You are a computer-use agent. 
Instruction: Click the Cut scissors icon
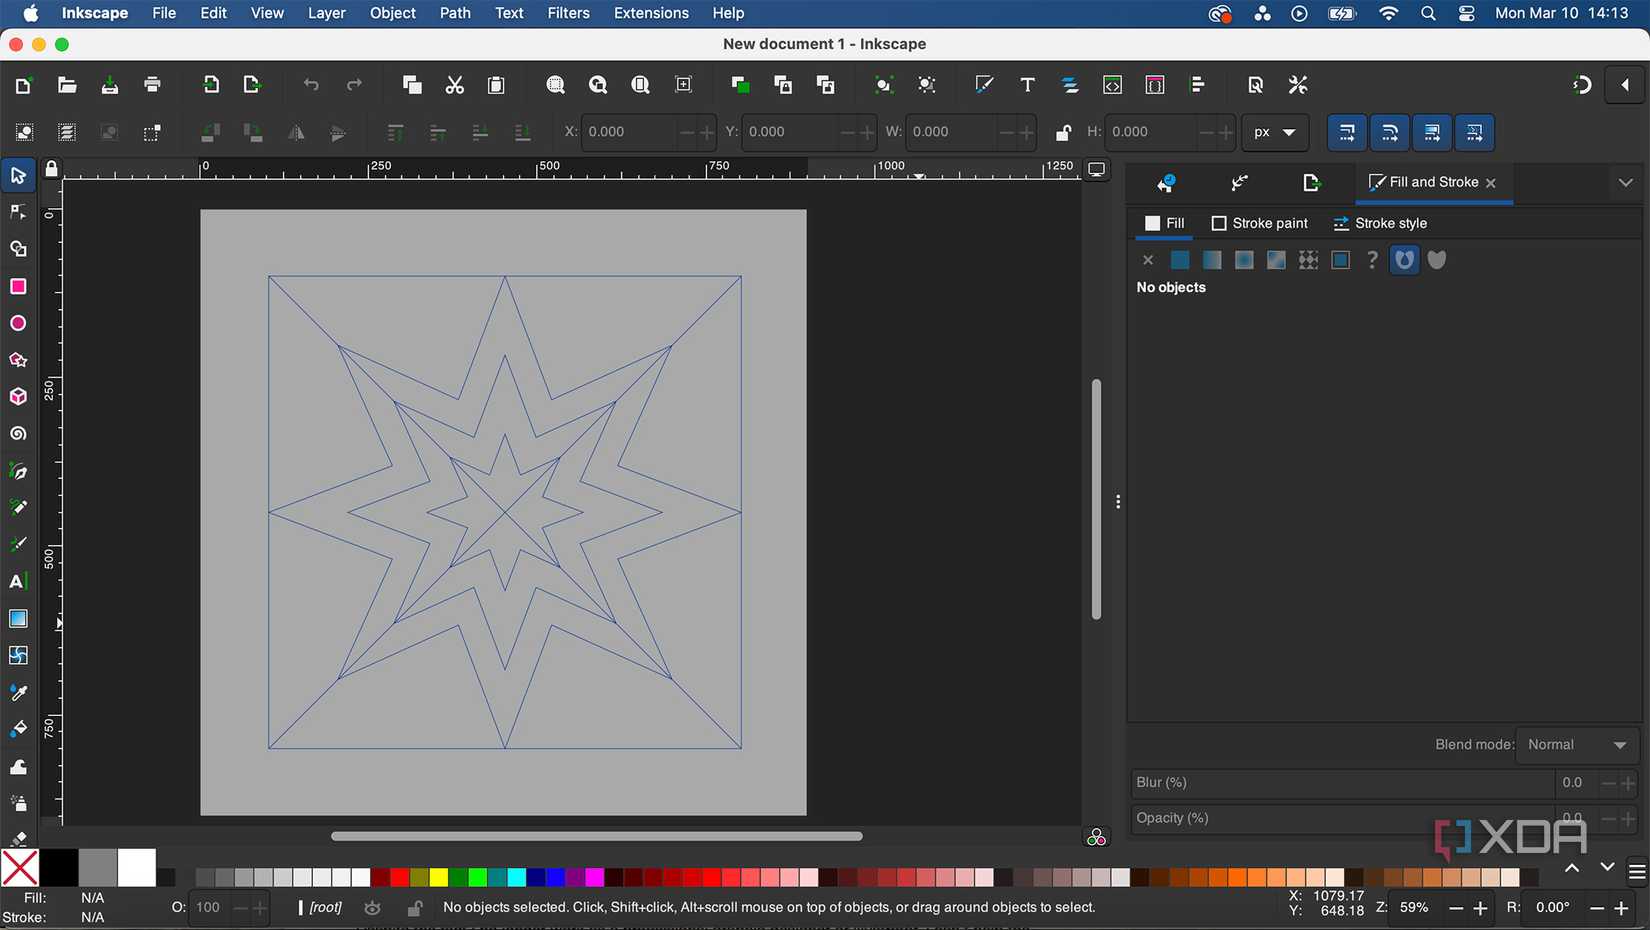[x=455, y=85]
